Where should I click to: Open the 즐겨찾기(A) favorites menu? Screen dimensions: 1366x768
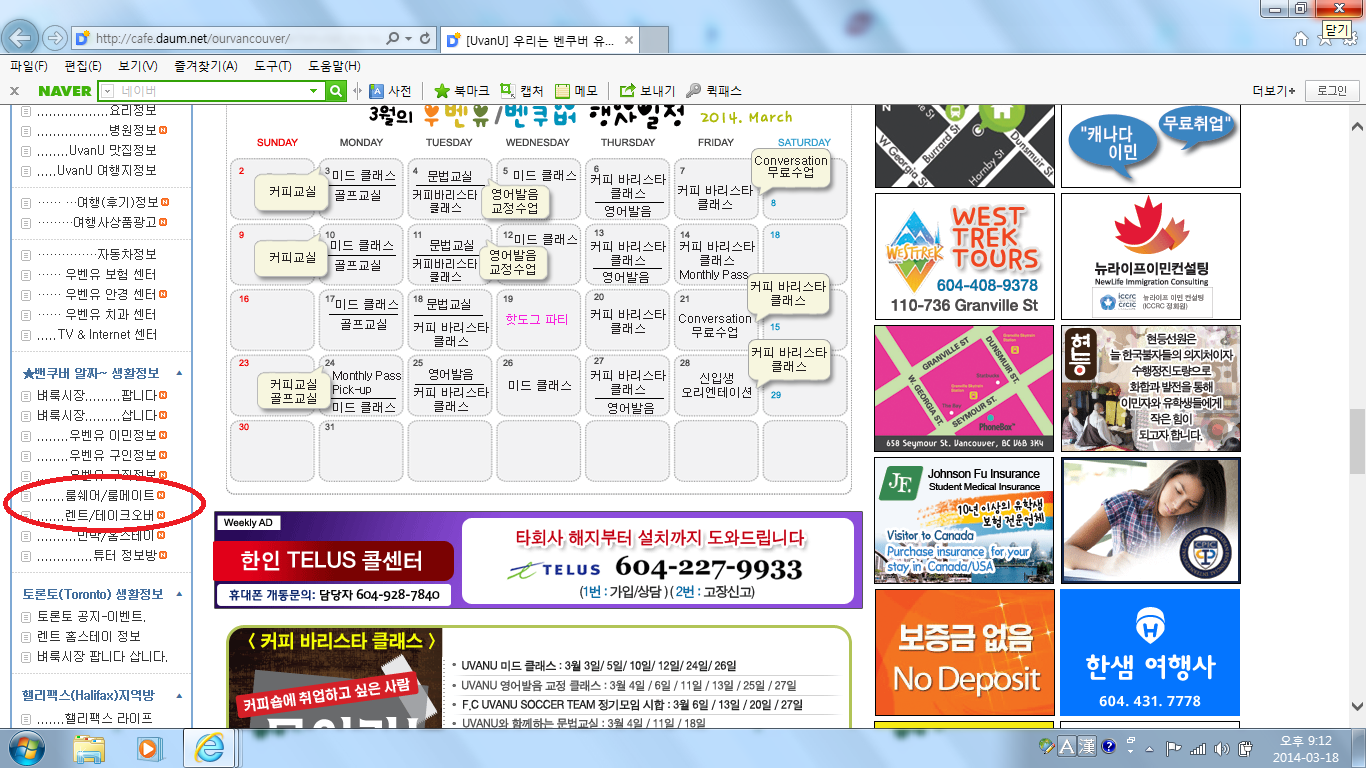coord(205,66)
